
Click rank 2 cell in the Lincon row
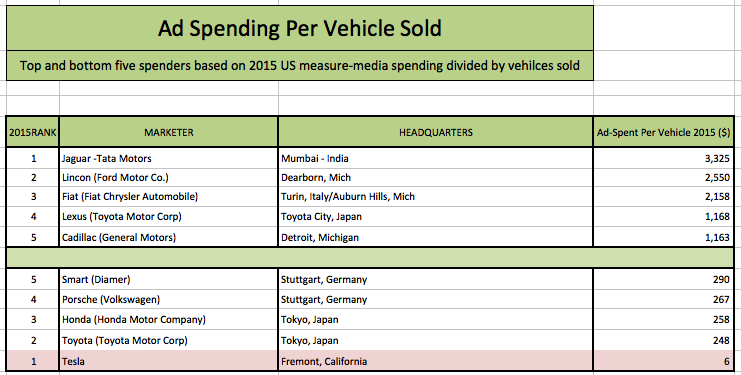33,178
